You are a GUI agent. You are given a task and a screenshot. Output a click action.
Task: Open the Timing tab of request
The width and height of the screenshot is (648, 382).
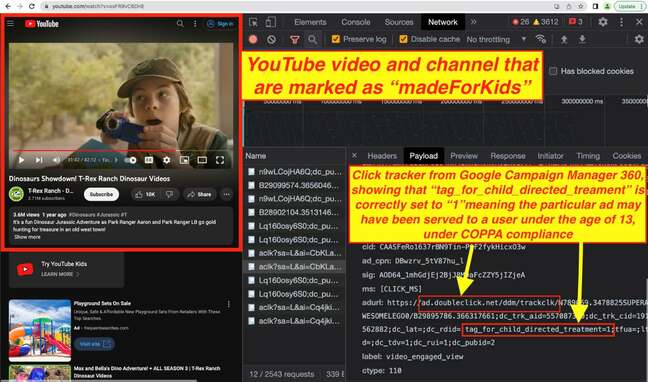tap(588, 156)
